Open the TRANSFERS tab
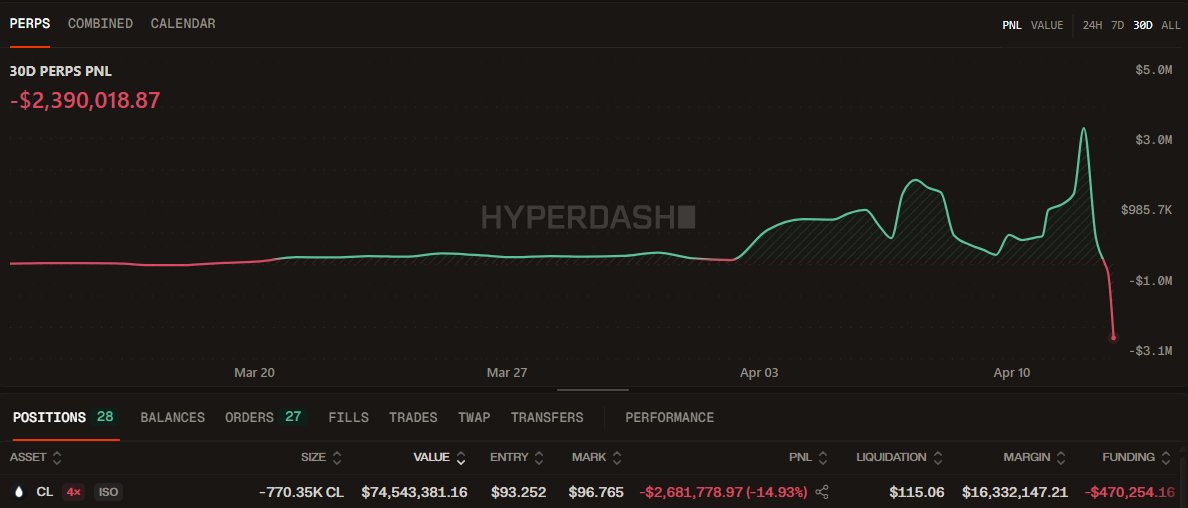The image size is (1188, 508). point(547,417)
